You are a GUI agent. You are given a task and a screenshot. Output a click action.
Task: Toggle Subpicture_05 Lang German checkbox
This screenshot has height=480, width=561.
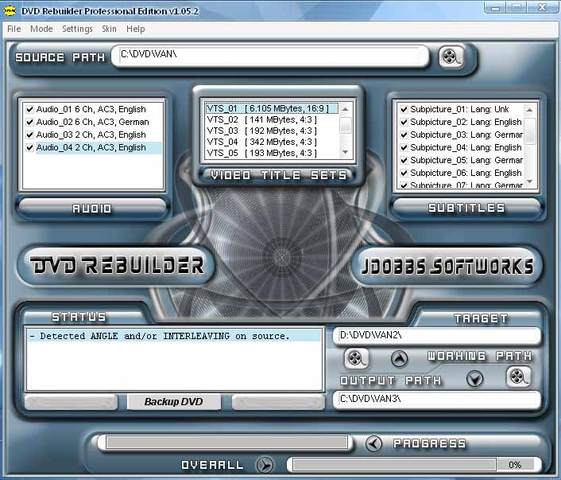(x=404, y=160)
